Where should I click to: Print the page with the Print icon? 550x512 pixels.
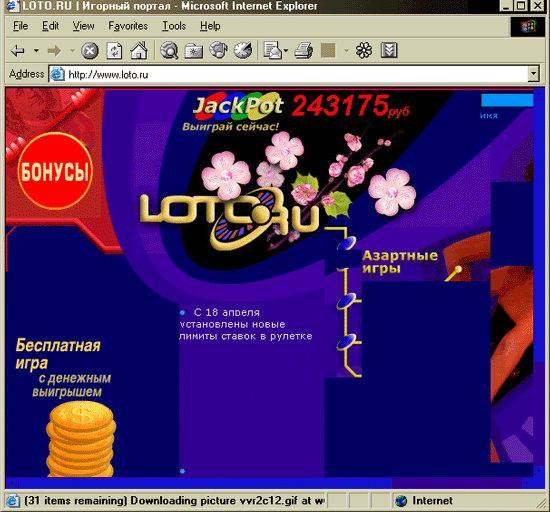[304, 50]
